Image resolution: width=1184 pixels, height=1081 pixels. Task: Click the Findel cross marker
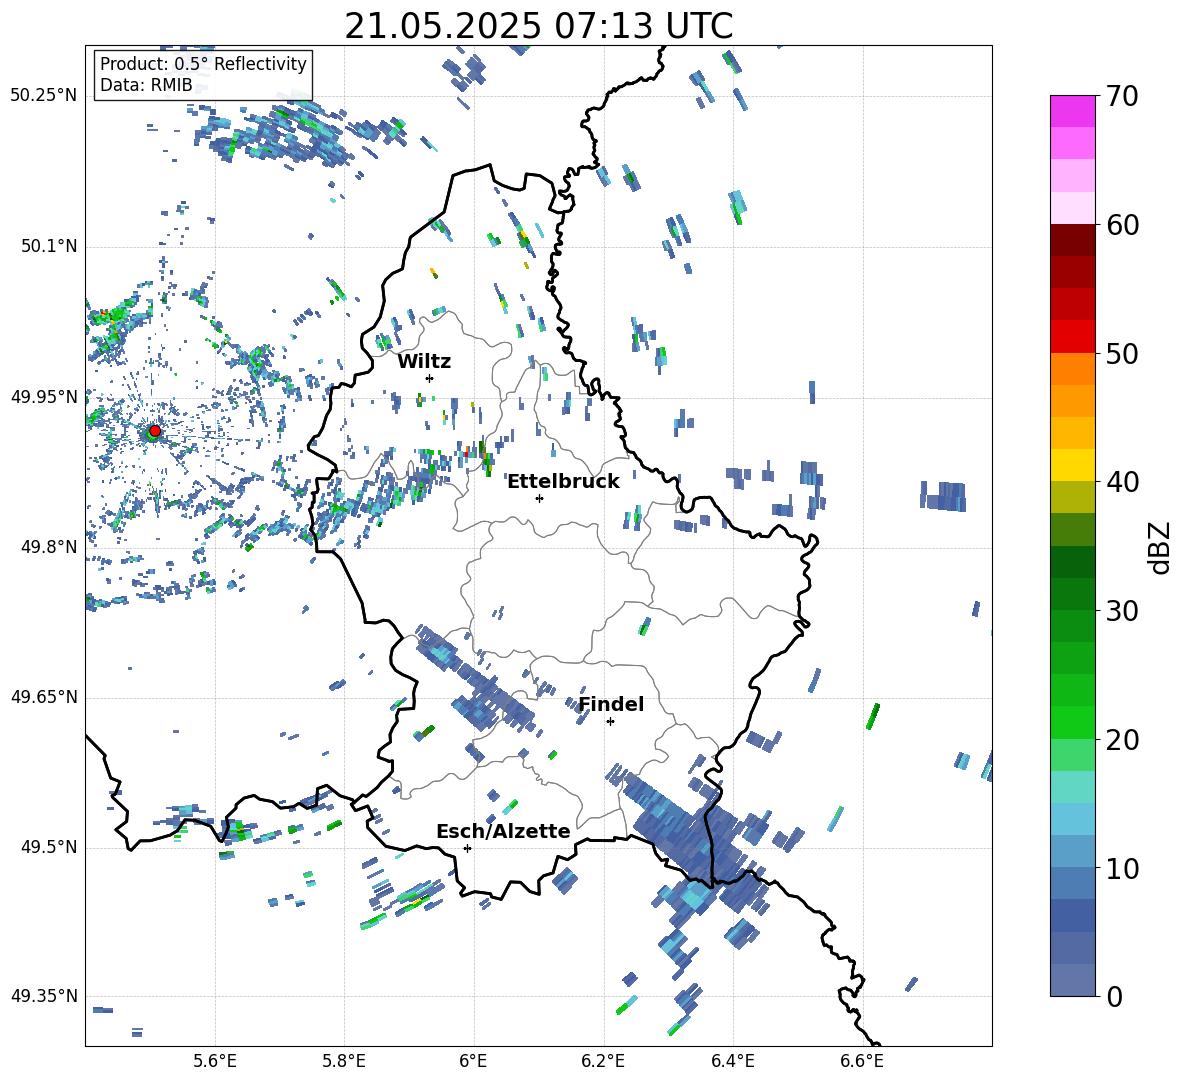point(610,722)
